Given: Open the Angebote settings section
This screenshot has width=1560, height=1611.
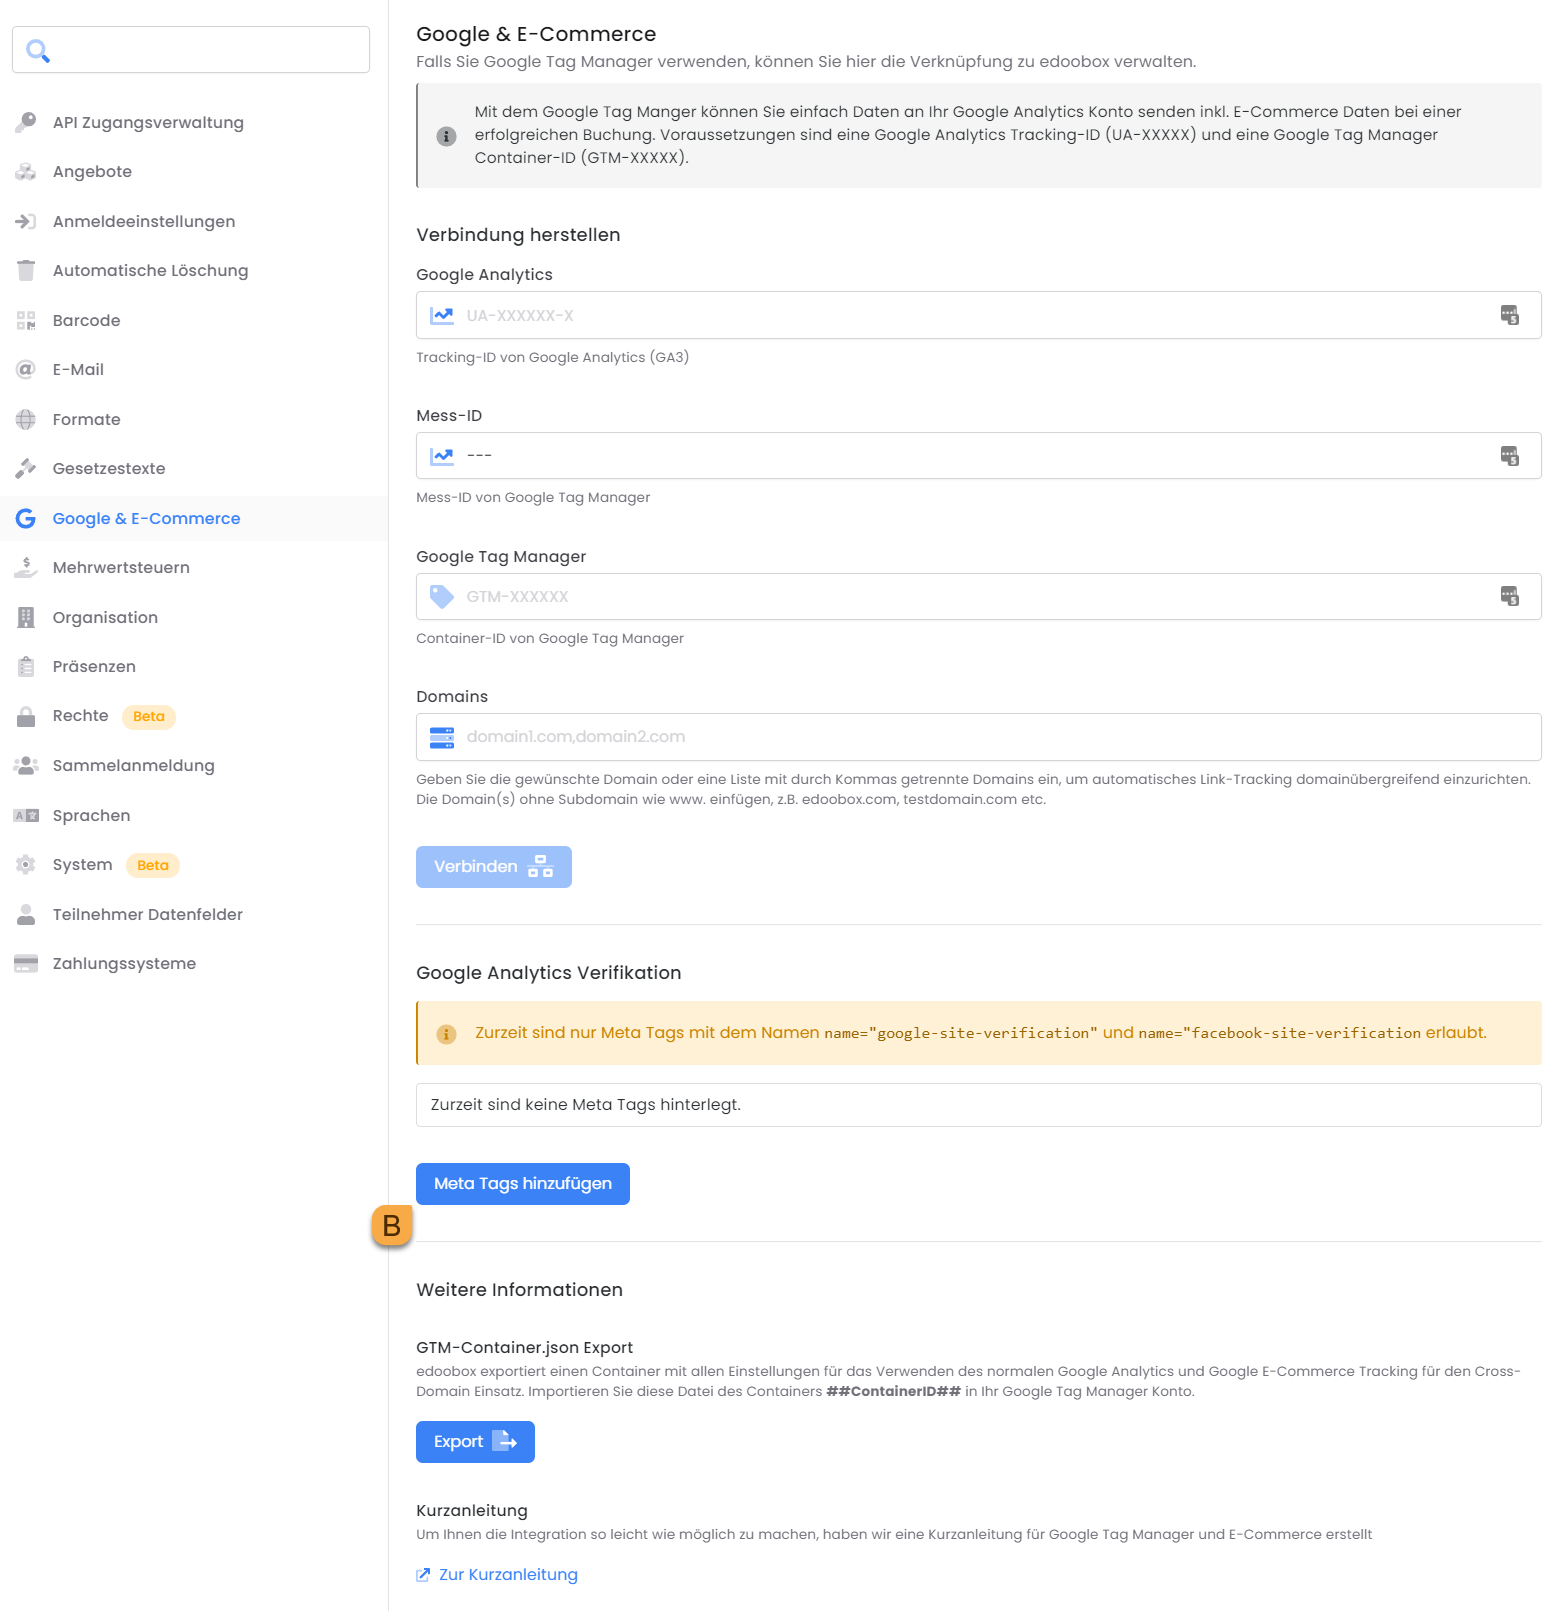Looking at the screenshot, I should pos(92,172).
